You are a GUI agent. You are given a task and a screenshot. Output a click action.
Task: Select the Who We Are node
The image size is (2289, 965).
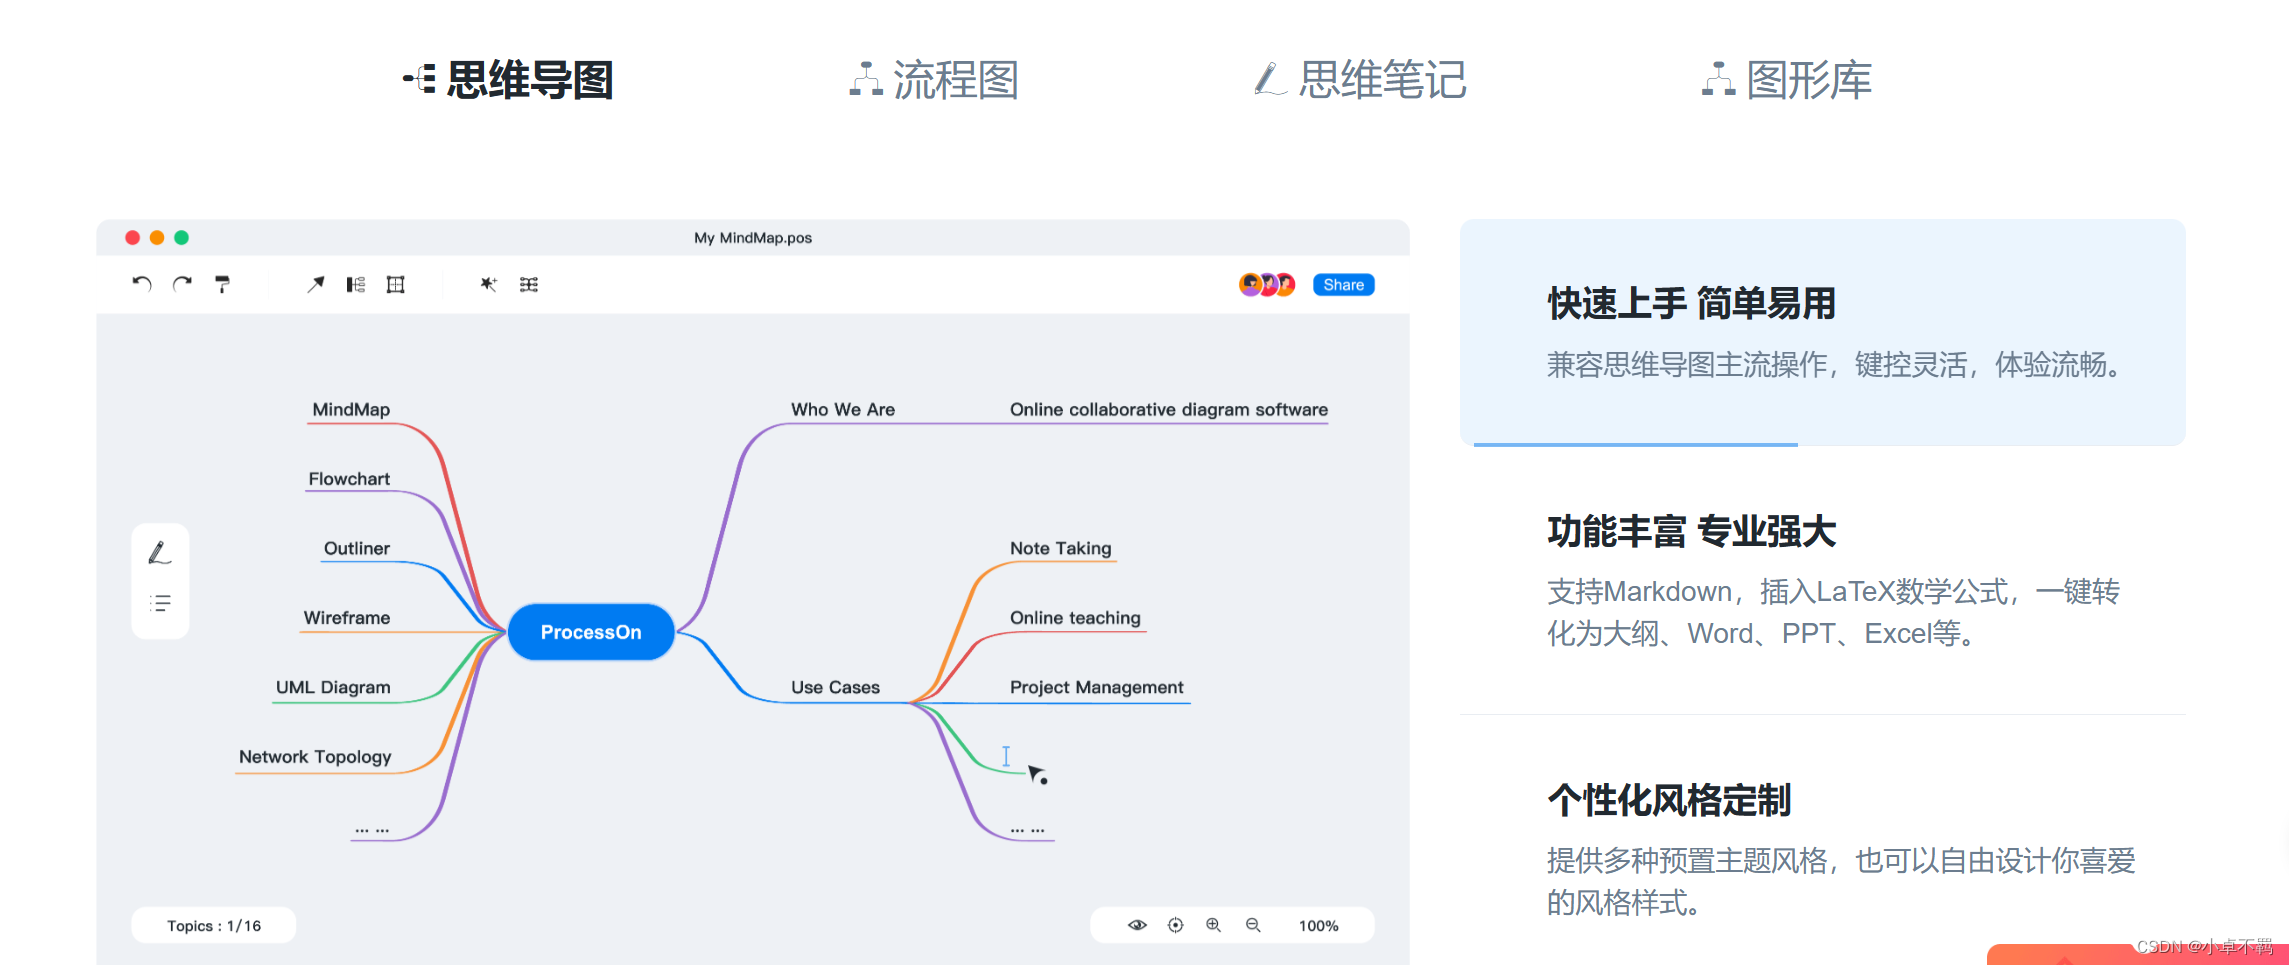pyautogui.click(x=843, y=409)
